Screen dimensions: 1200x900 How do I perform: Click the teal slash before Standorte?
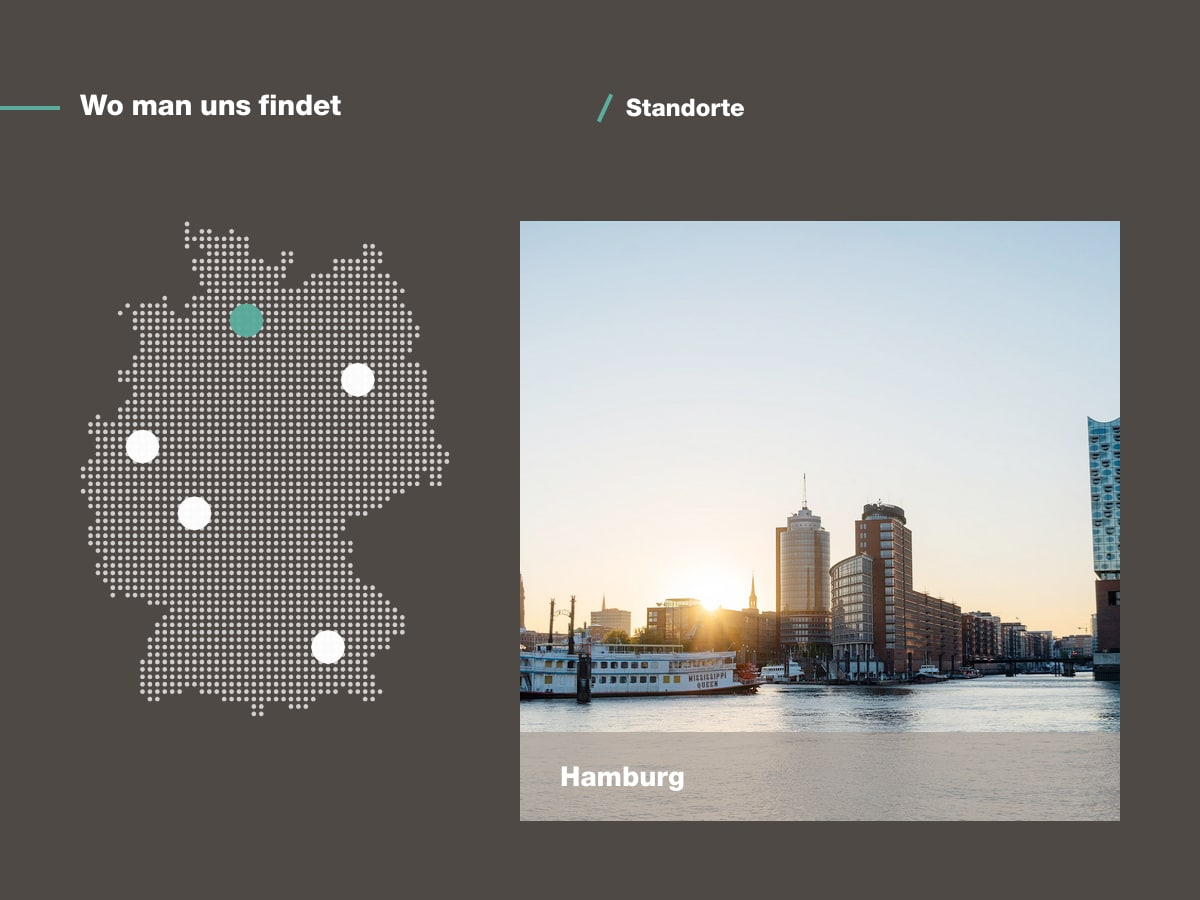(605, 108)
